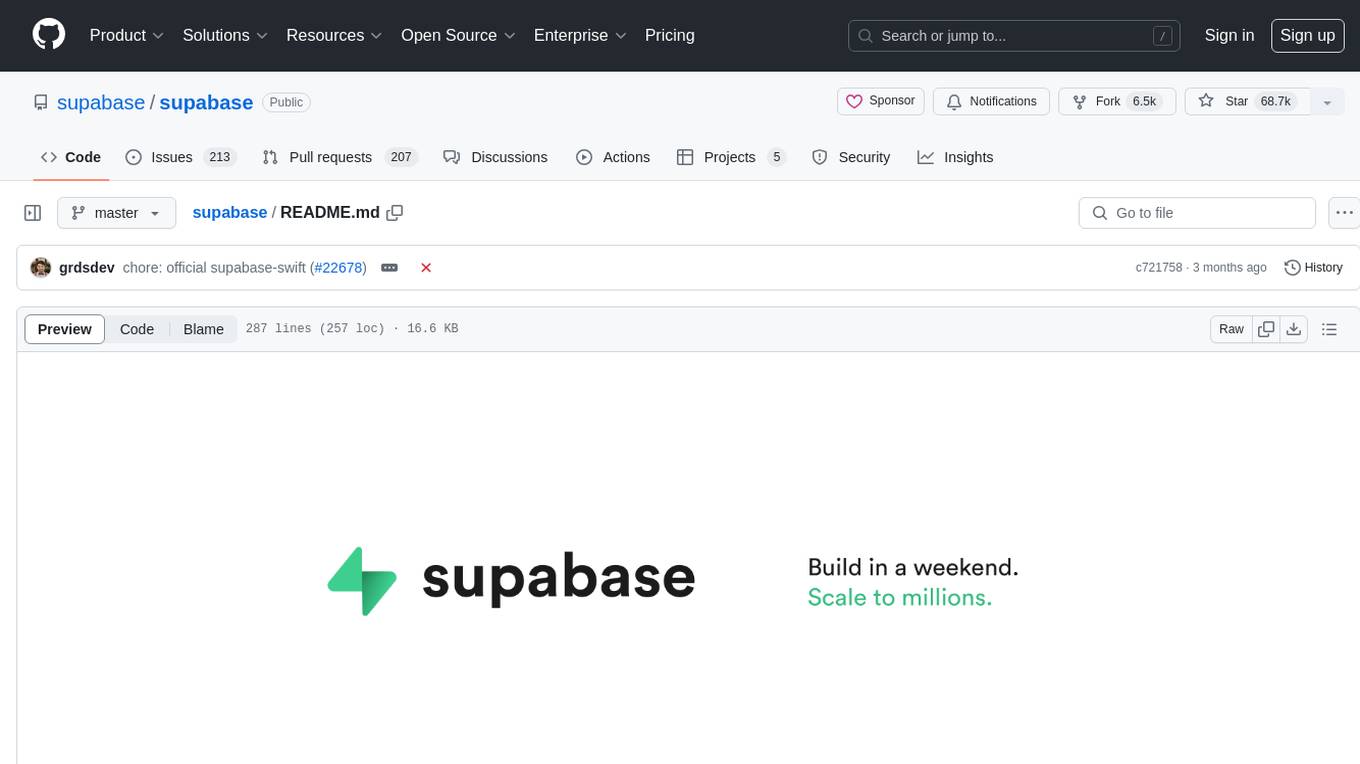Image resolution: width=1360 pixels, height=764 pixels.
Task: Open the document outline icon
Action: click(1329, 329)
